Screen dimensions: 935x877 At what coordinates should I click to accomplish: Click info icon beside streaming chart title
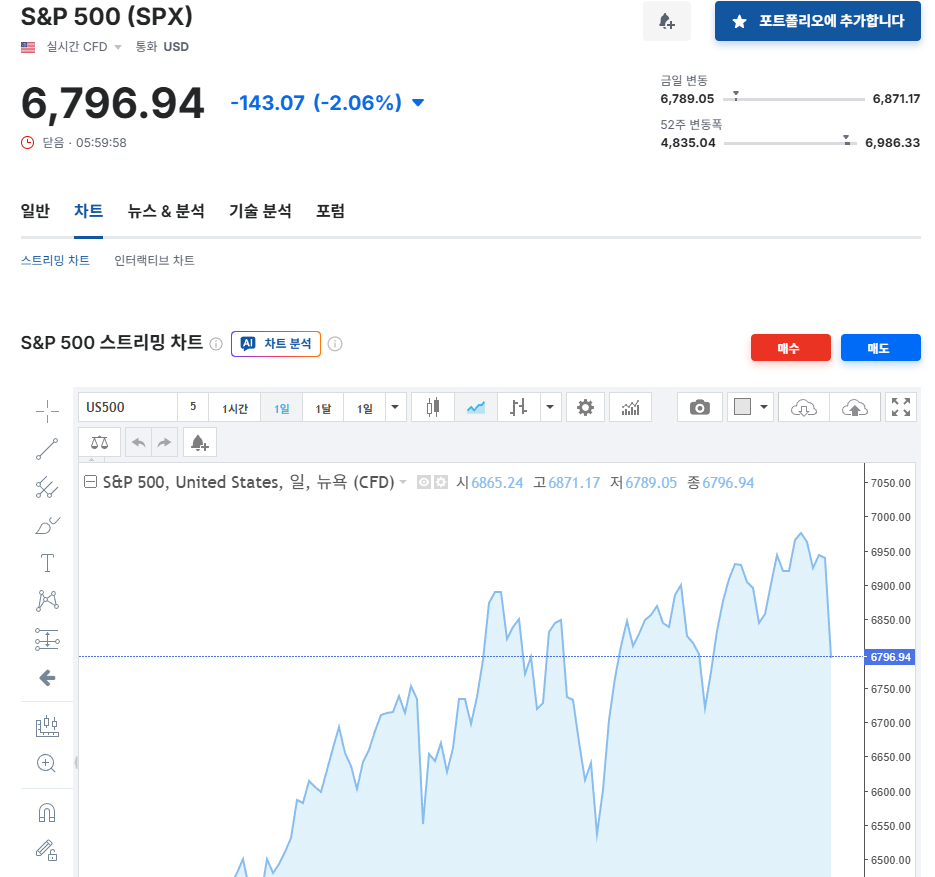pos(216,344)
